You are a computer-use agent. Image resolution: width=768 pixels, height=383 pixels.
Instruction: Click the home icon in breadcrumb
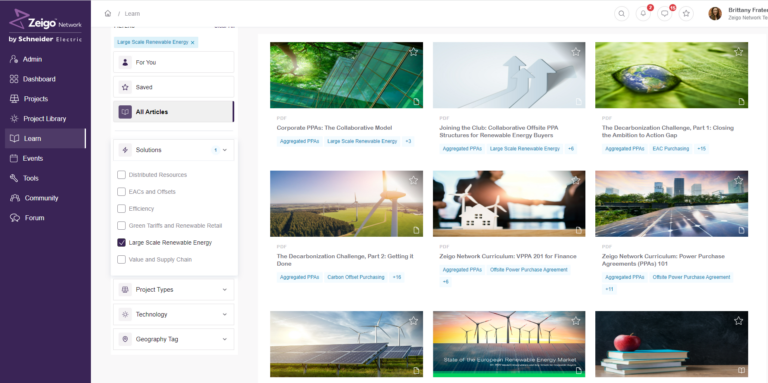[108, 13]
